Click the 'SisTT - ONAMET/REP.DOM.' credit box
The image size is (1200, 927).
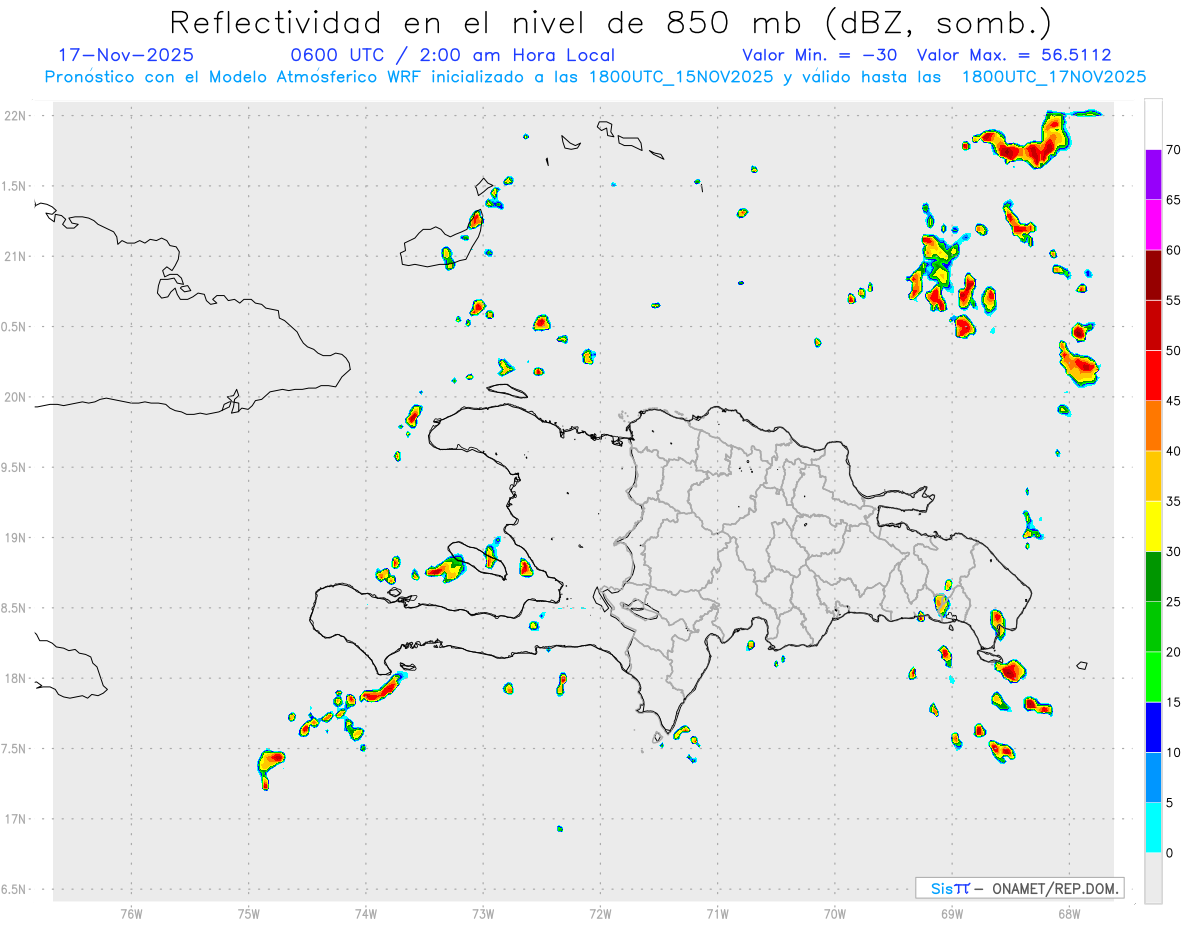coord(1019,888)
